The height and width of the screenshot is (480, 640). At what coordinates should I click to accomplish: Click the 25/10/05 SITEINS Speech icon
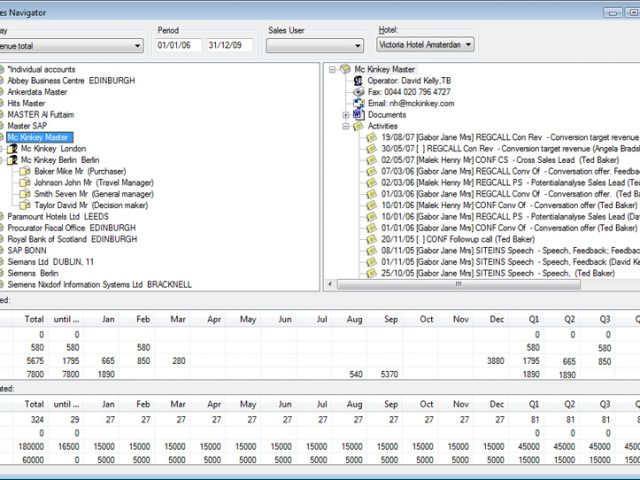pyautogui.click(x=371, y=273)
